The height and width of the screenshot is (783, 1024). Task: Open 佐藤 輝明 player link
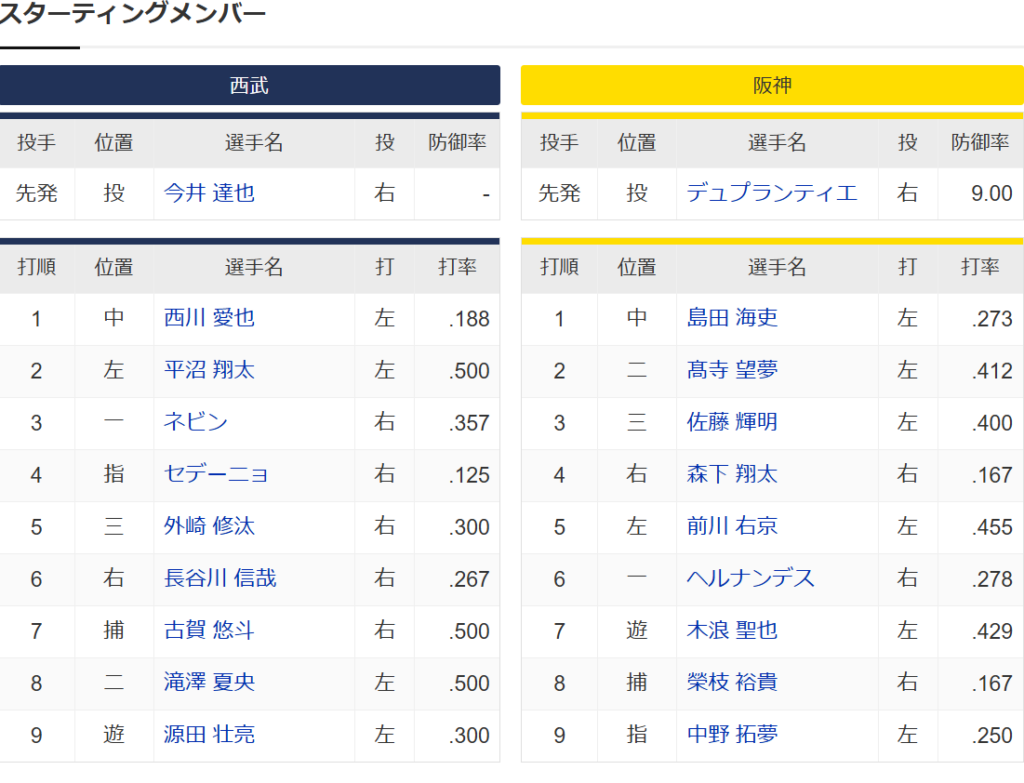(x=732, y=423)
